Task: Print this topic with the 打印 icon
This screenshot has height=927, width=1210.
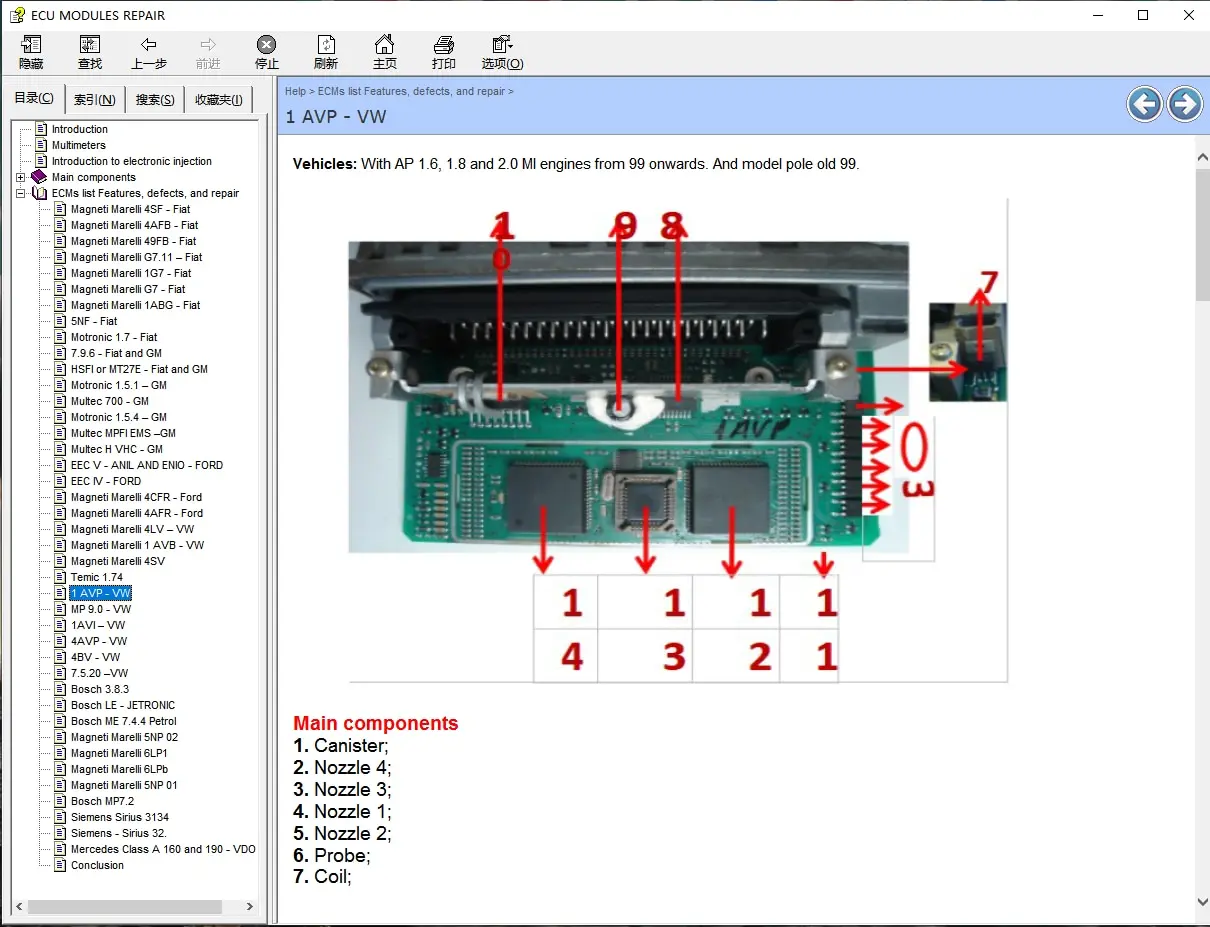Action: 443,52
